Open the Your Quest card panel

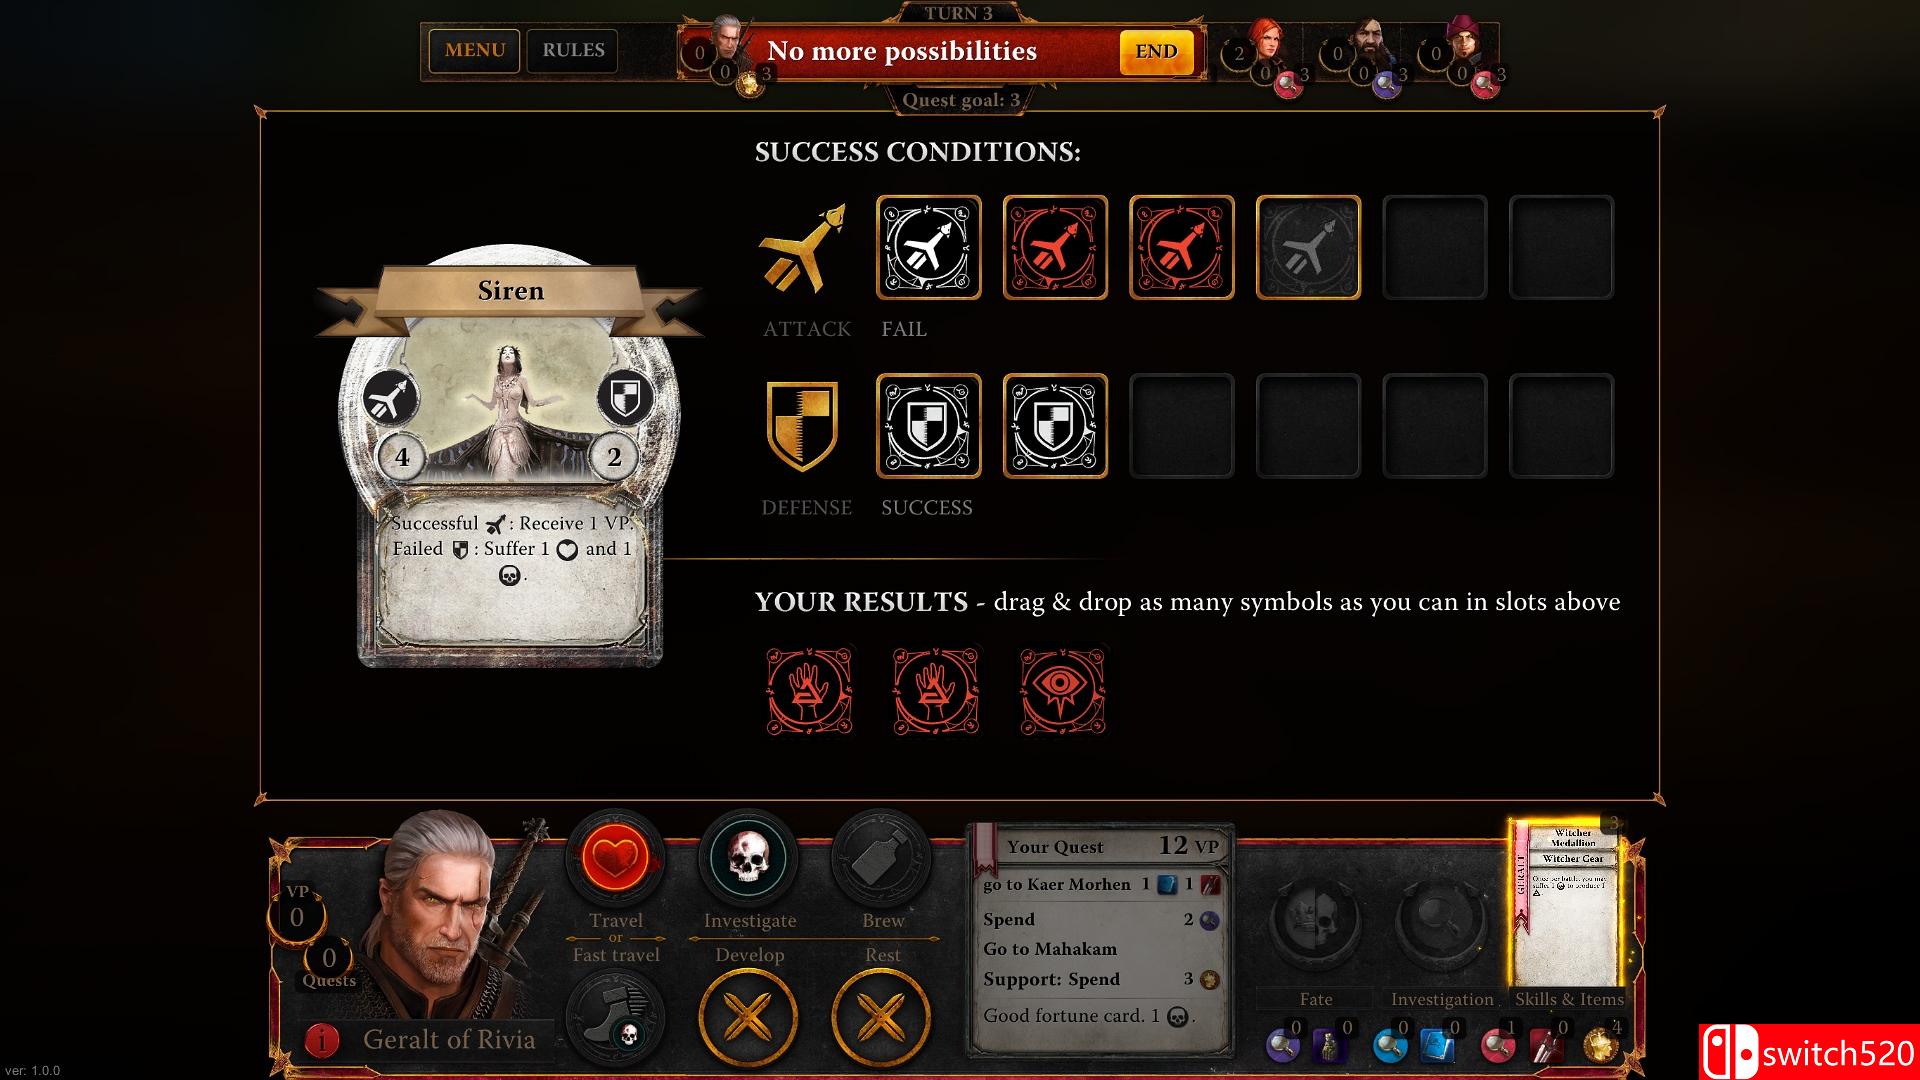pos(1100,940)
